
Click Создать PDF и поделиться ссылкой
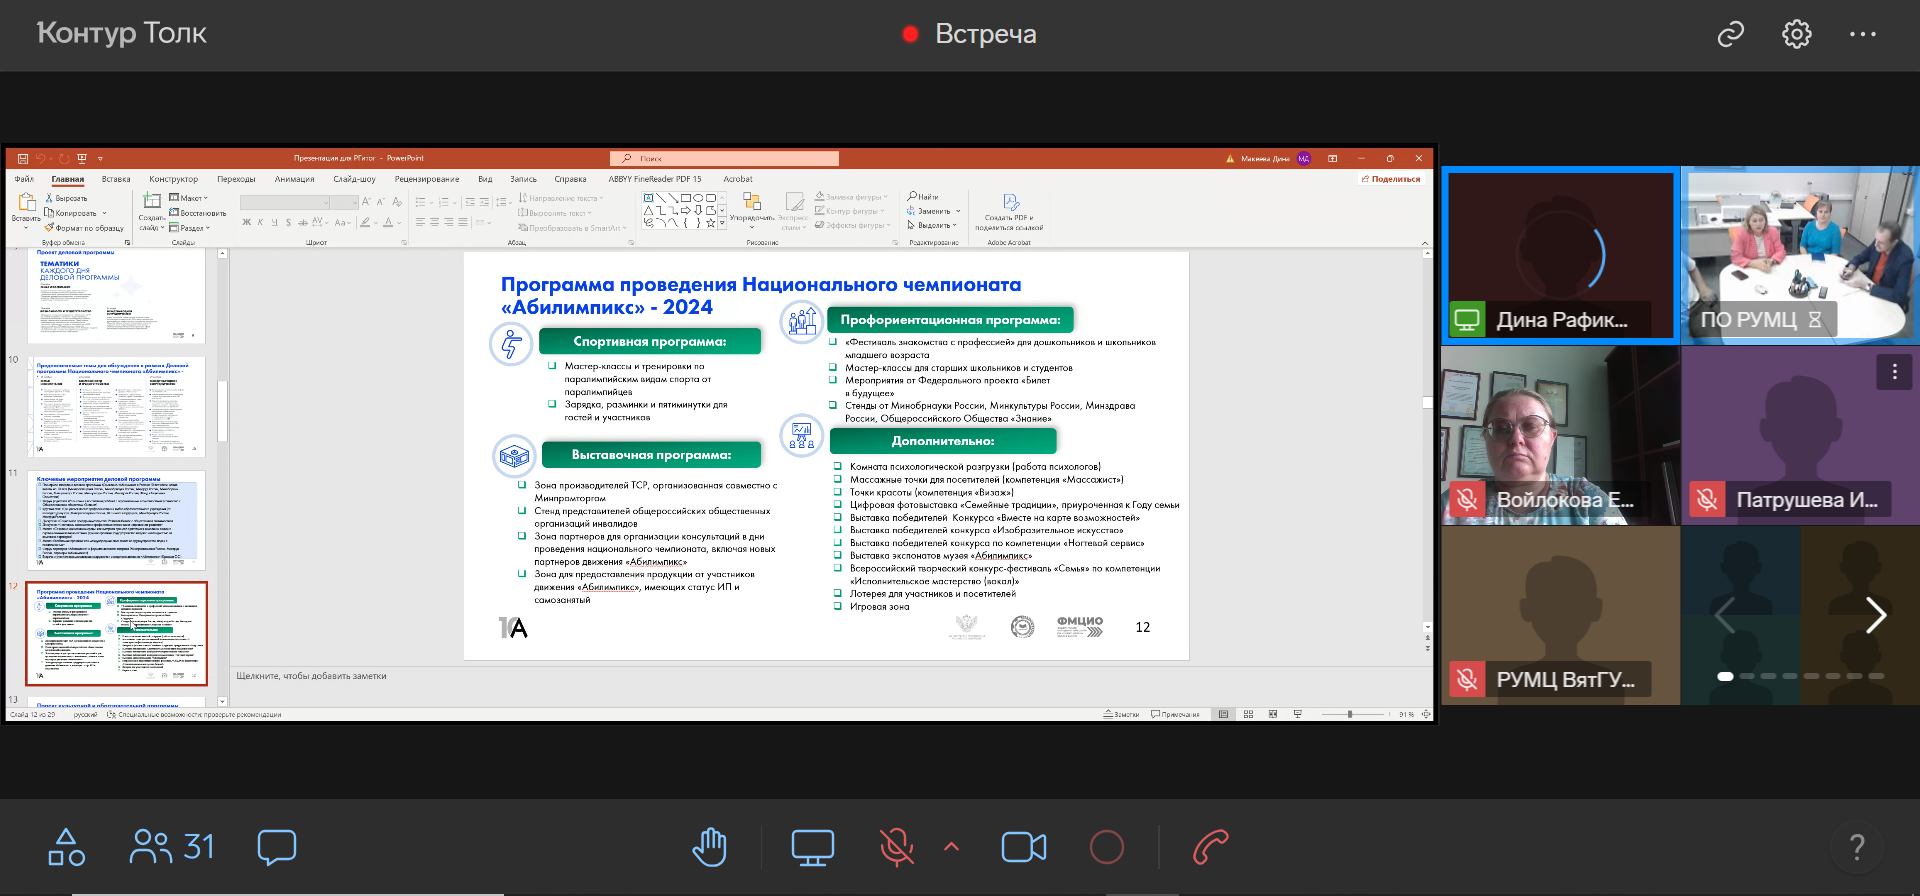(1010, 212)
